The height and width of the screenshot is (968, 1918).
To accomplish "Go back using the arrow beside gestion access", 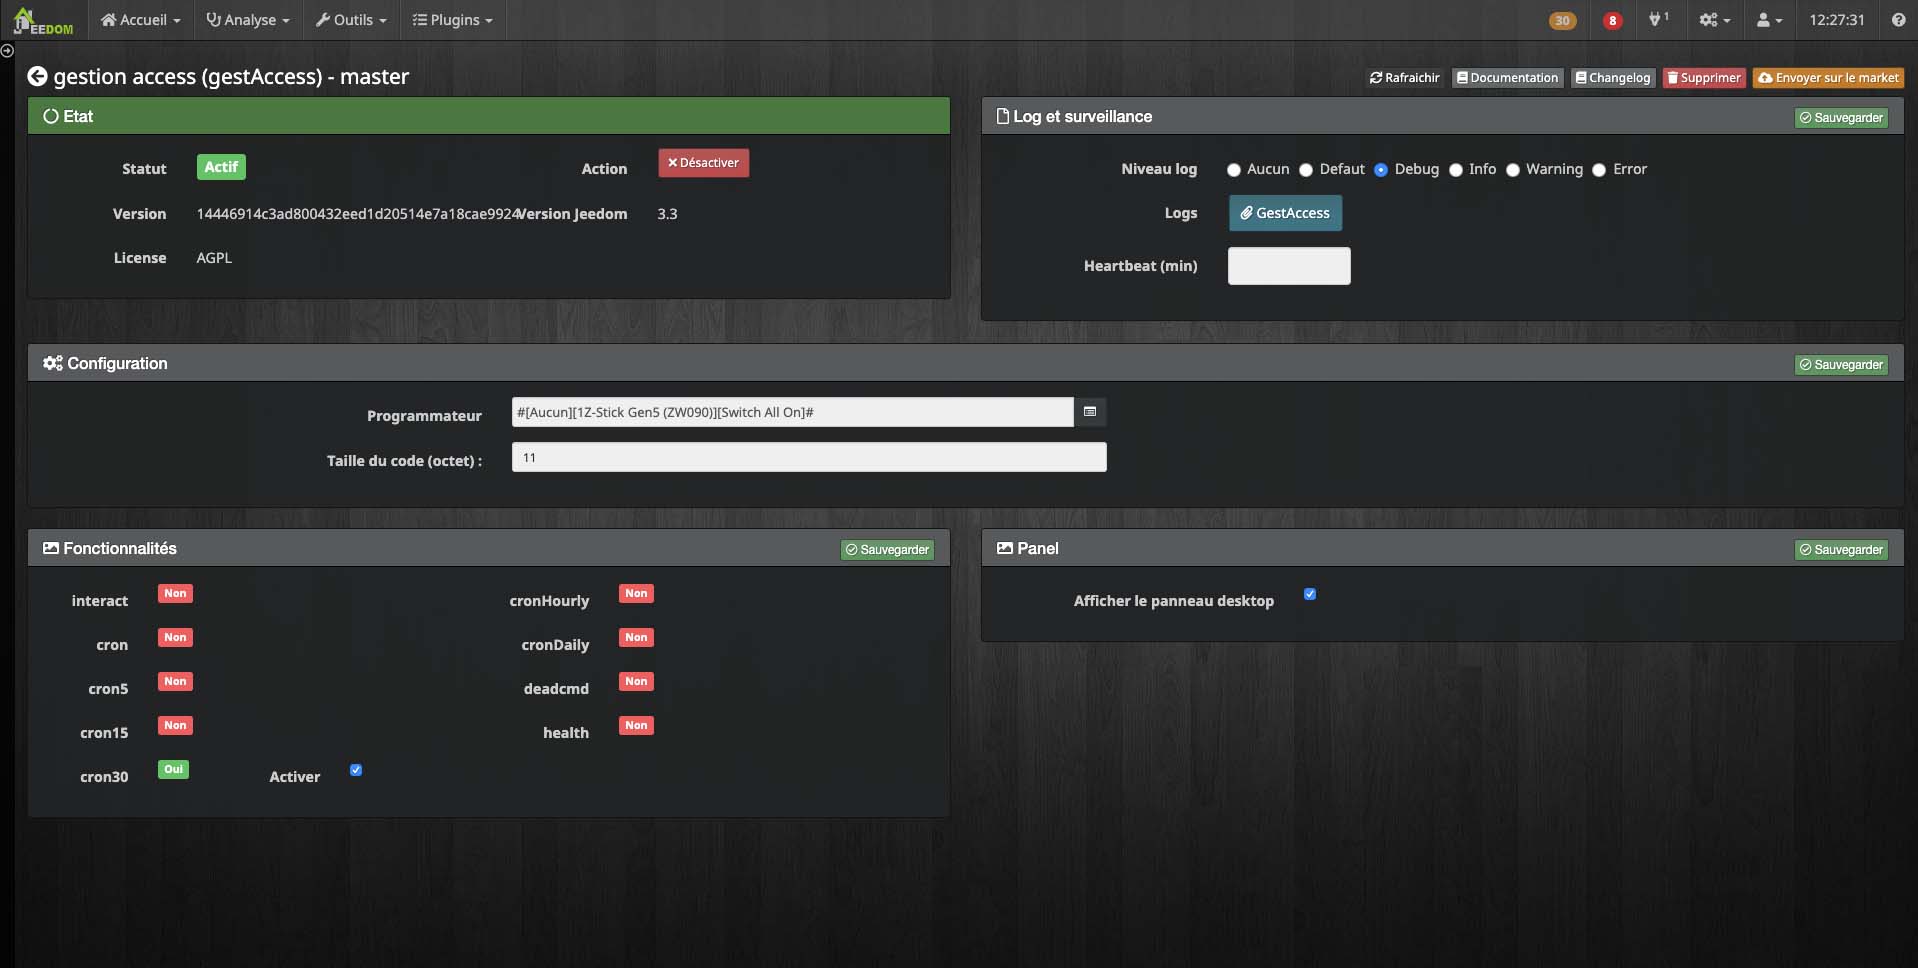I will point(37,76).
